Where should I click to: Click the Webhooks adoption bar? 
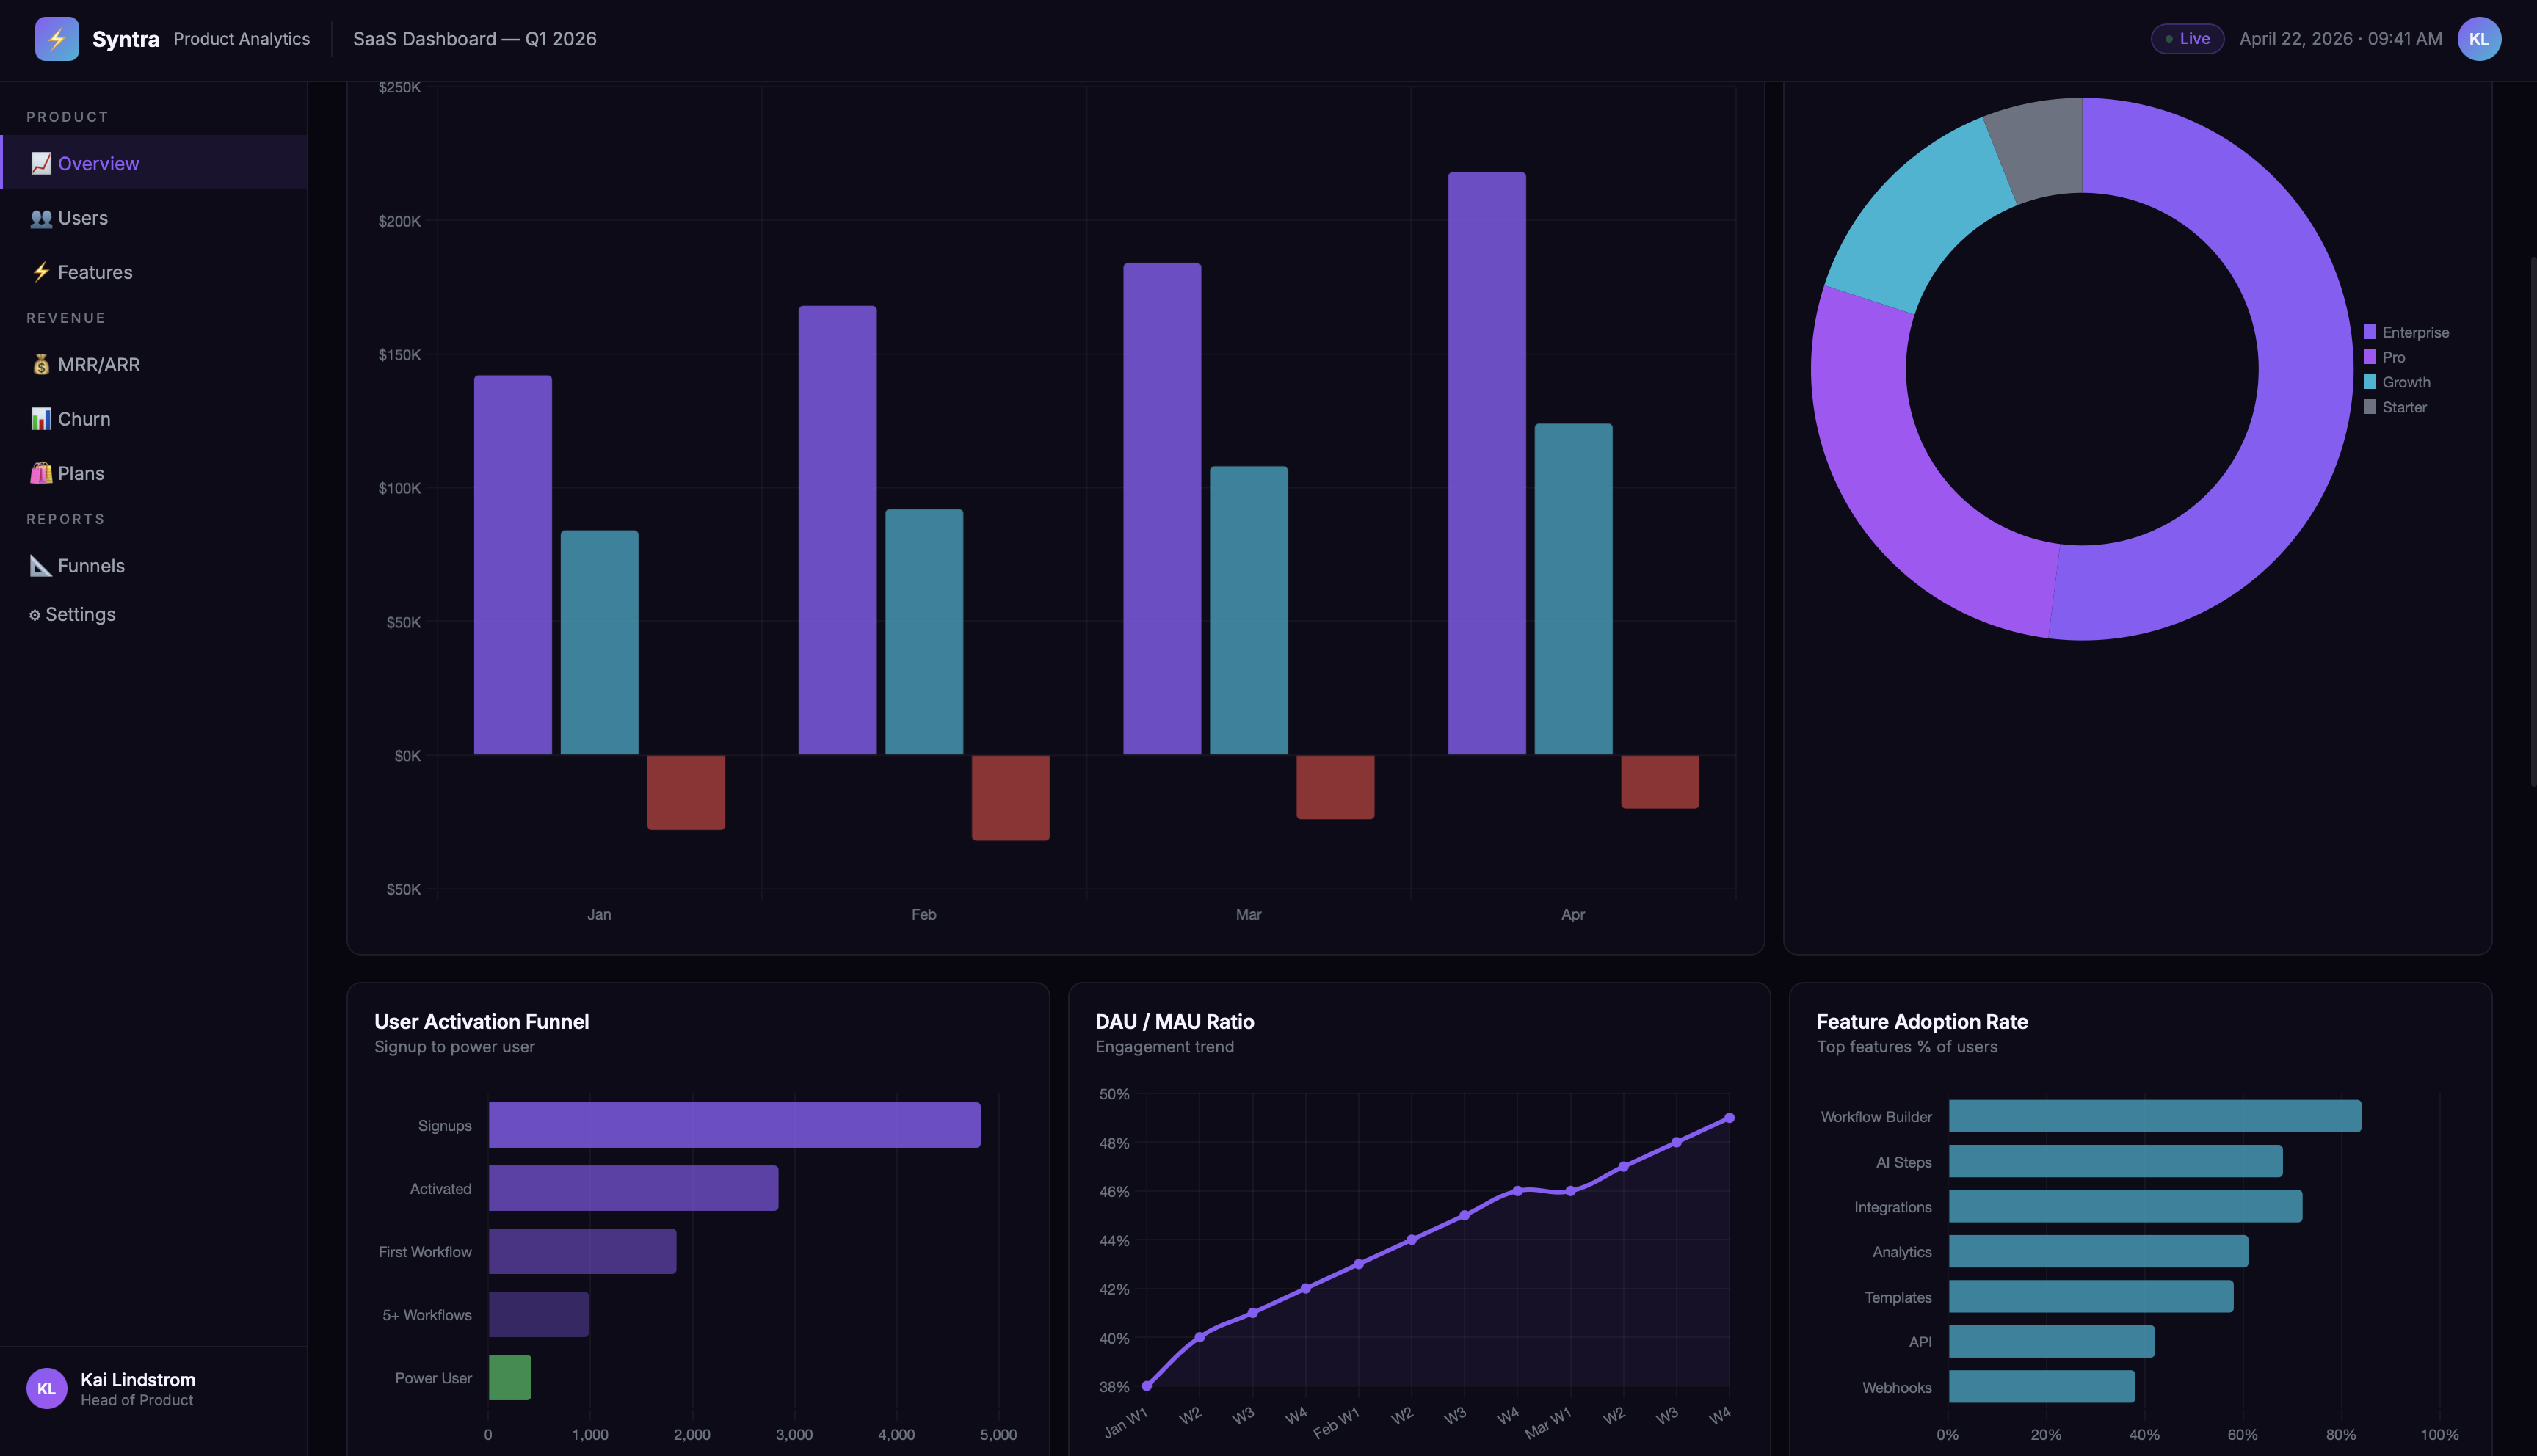pyautogui.click(x=2042, y=1386)
